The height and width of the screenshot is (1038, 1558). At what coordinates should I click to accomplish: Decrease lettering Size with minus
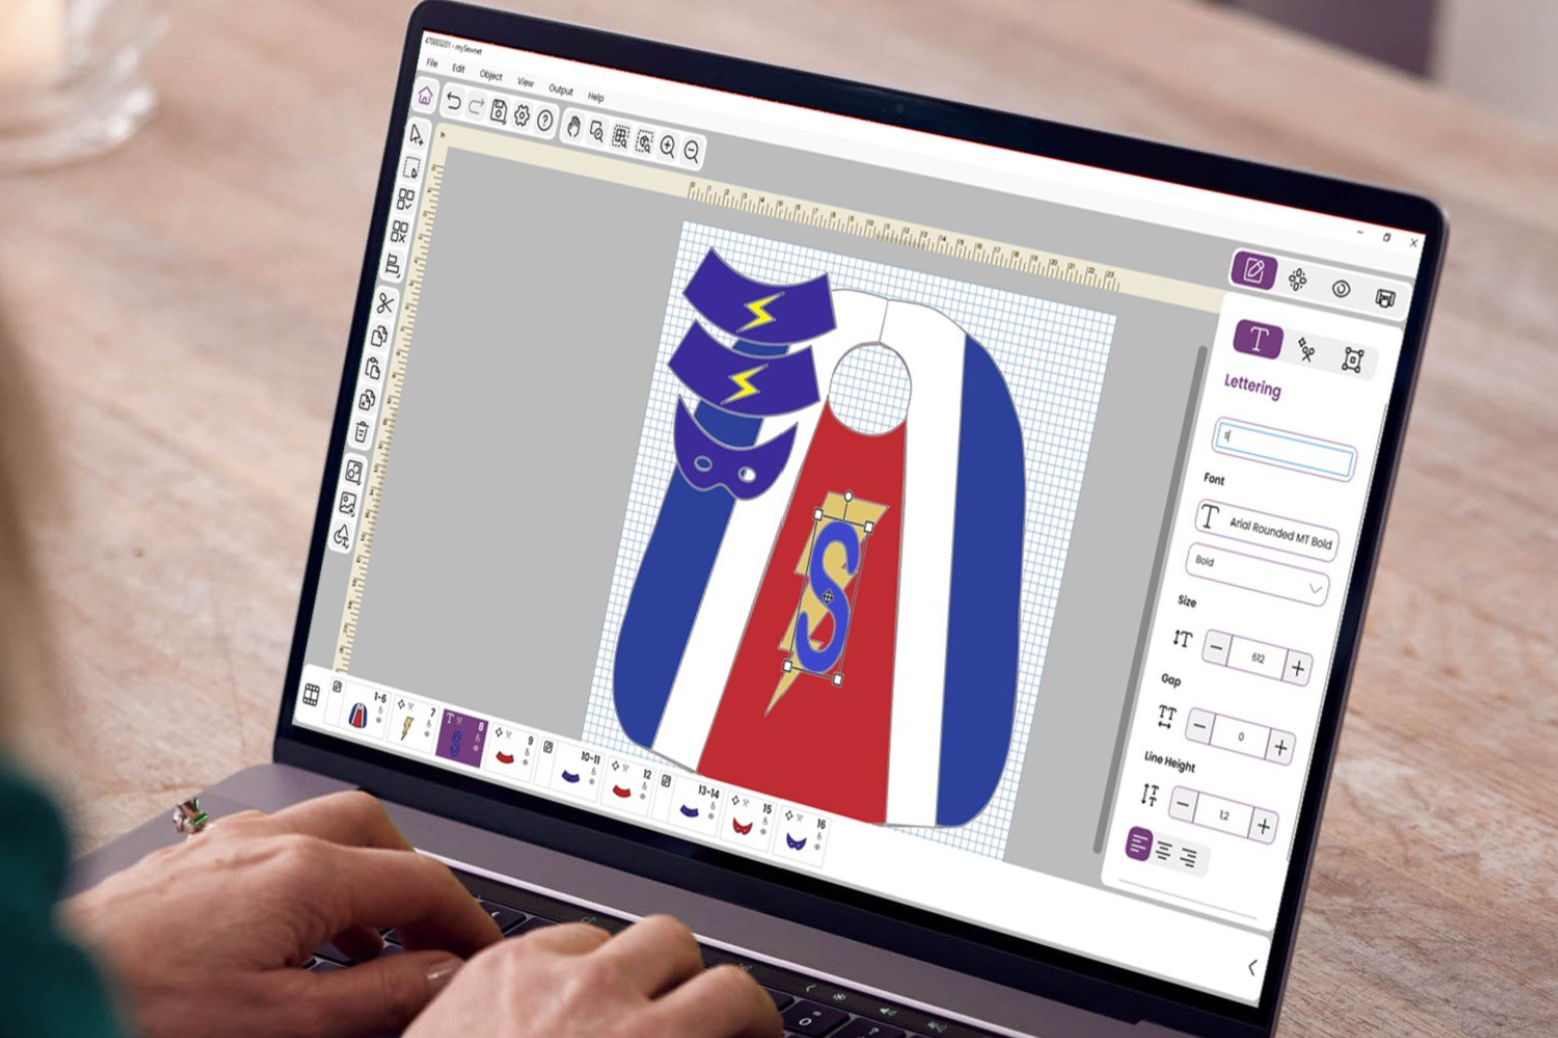1216,648
